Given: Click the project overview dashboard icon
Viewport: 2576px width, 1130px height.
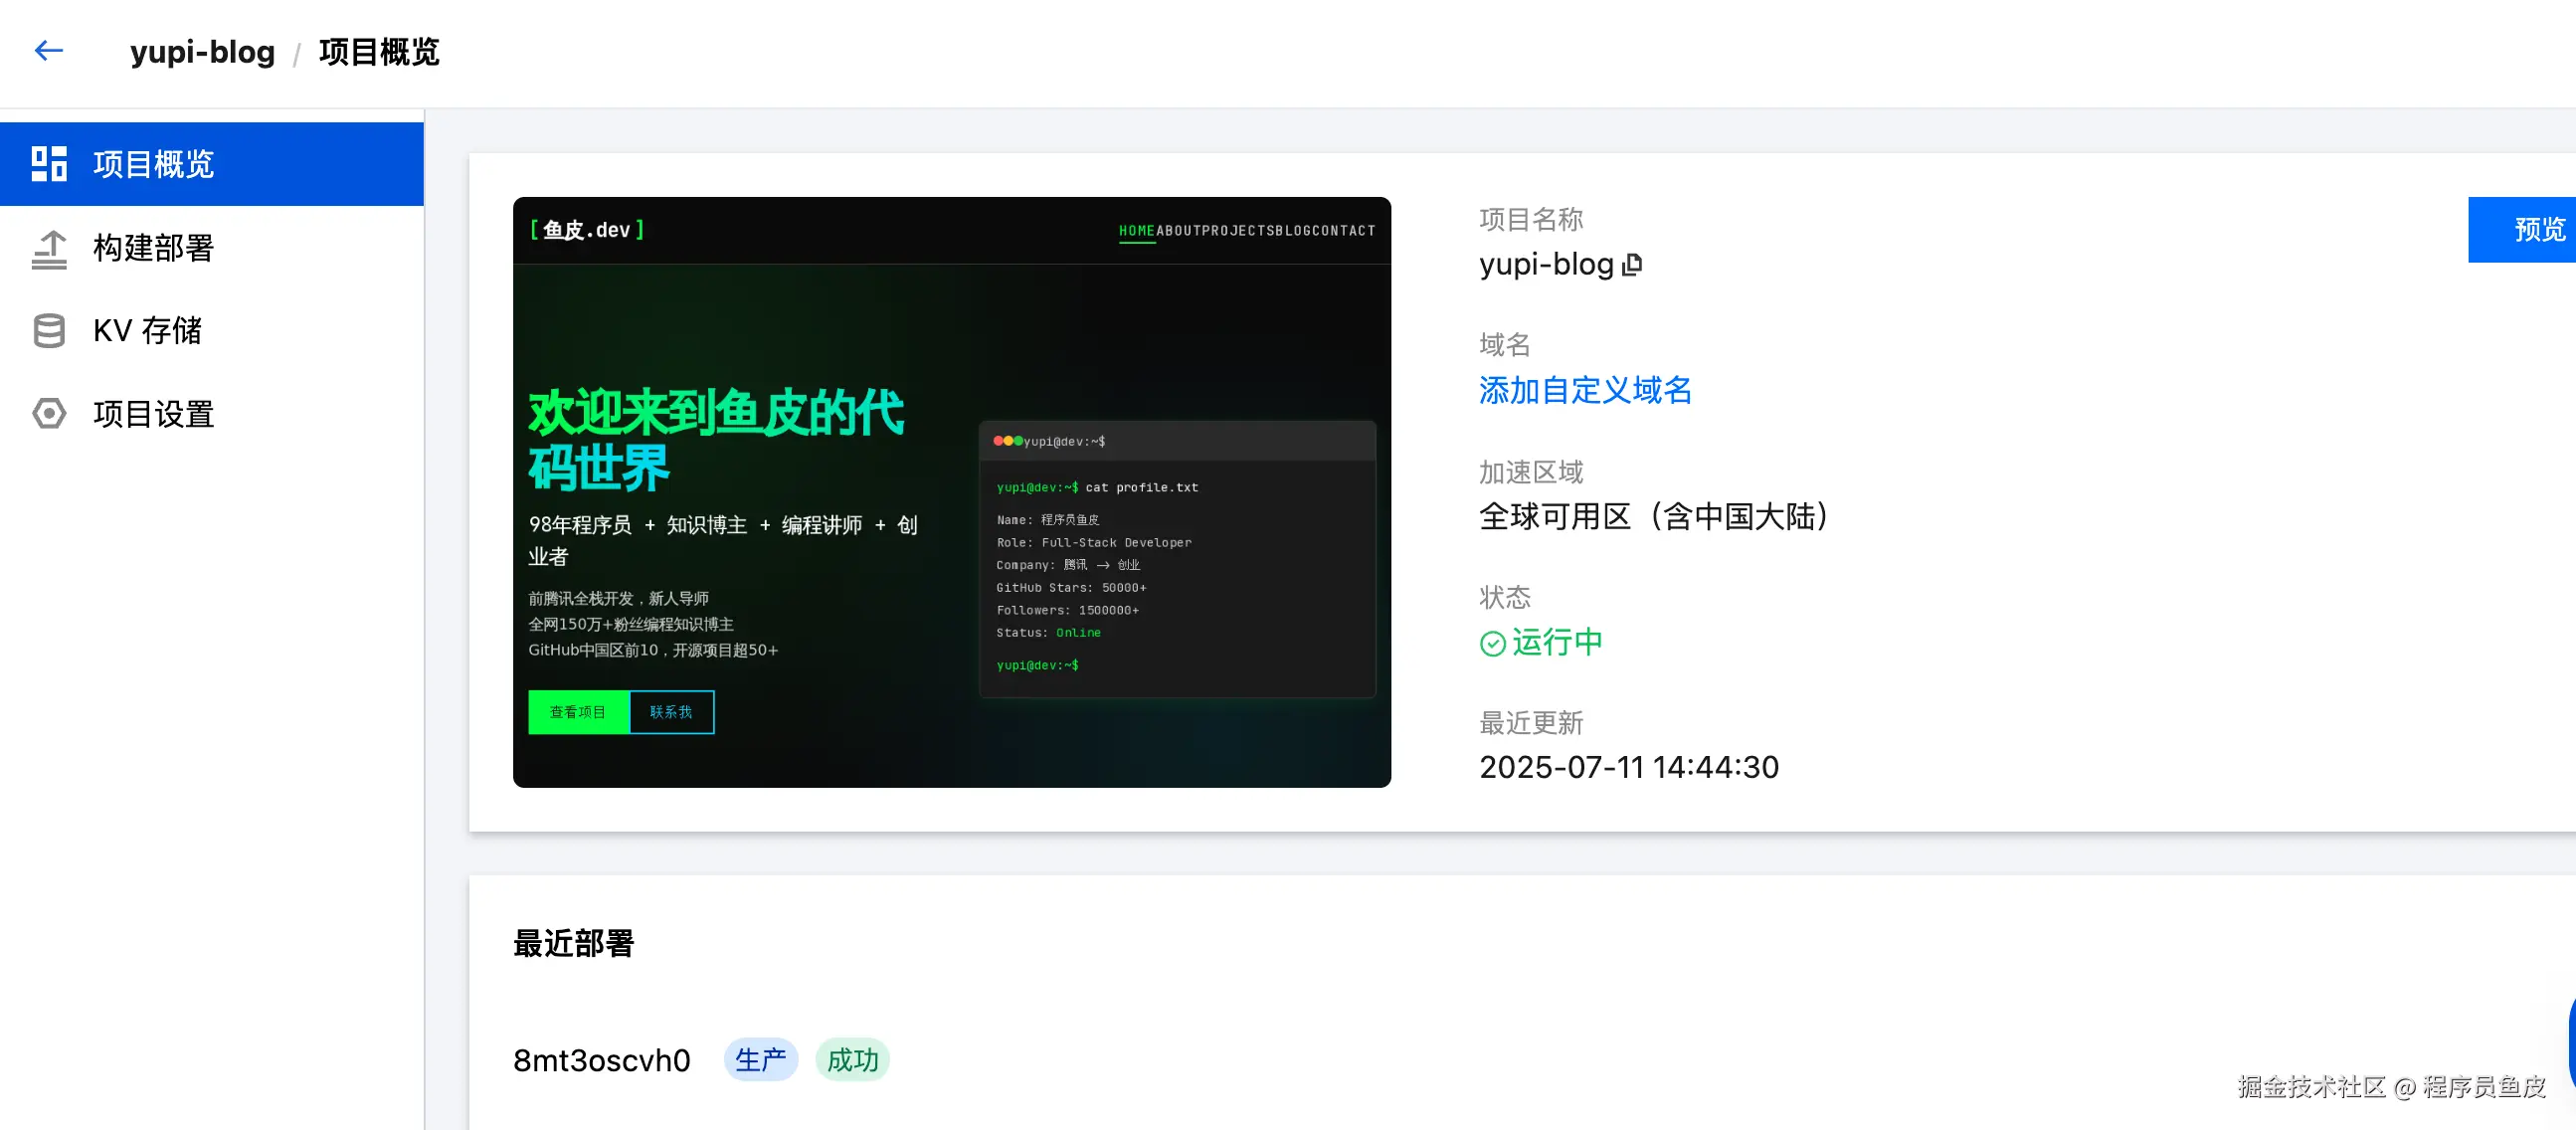Looking at the screenshot, I should tap(49, 164).
